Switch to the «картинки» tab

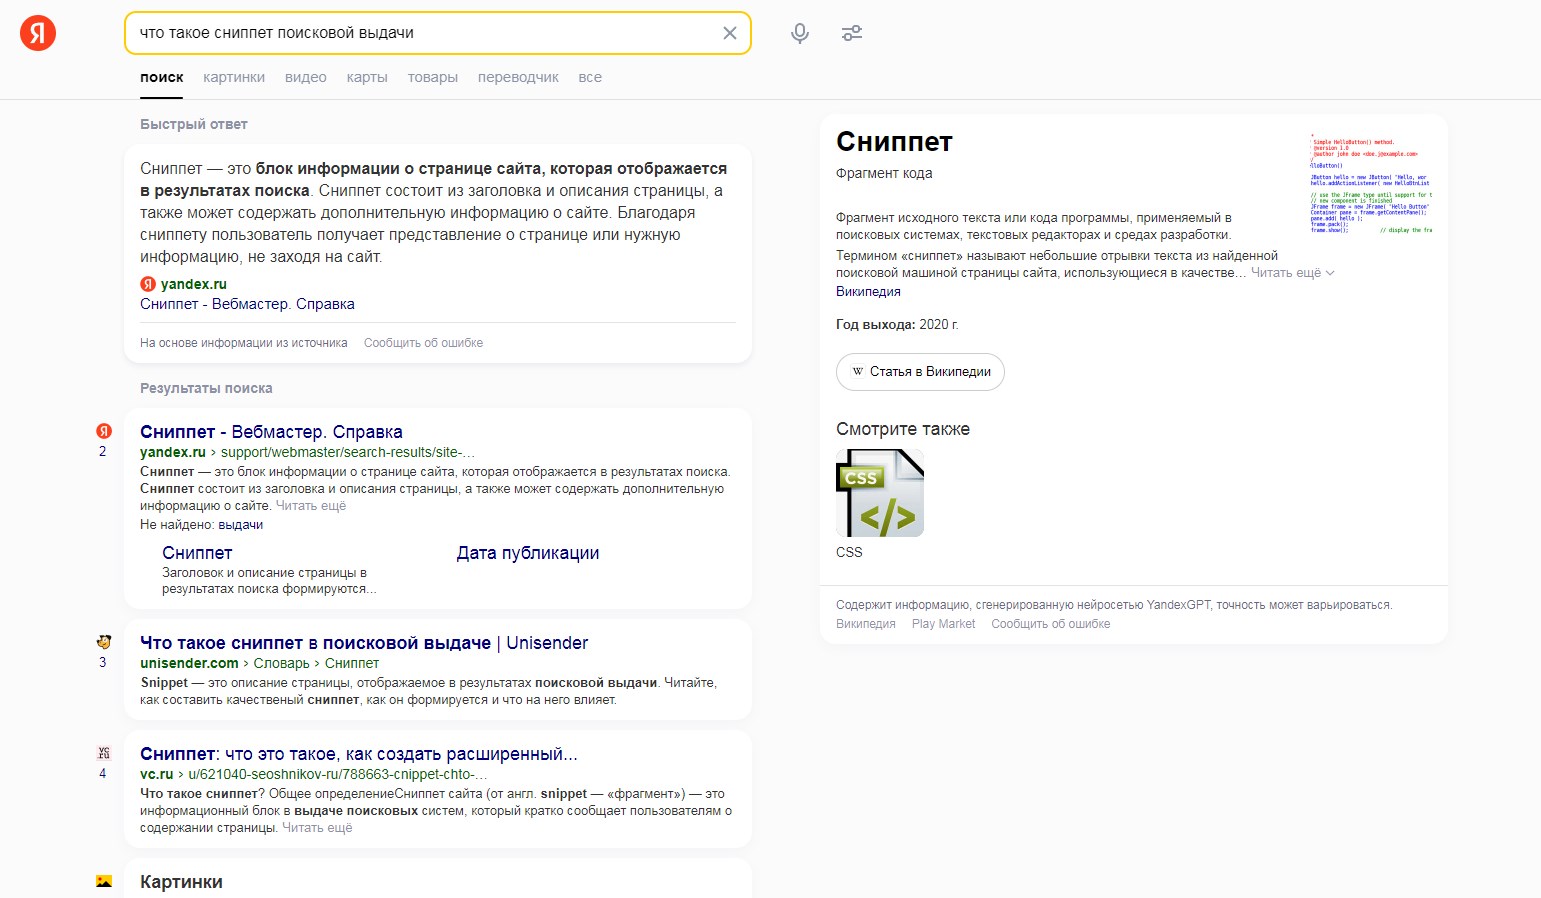[x=234, y=77]
